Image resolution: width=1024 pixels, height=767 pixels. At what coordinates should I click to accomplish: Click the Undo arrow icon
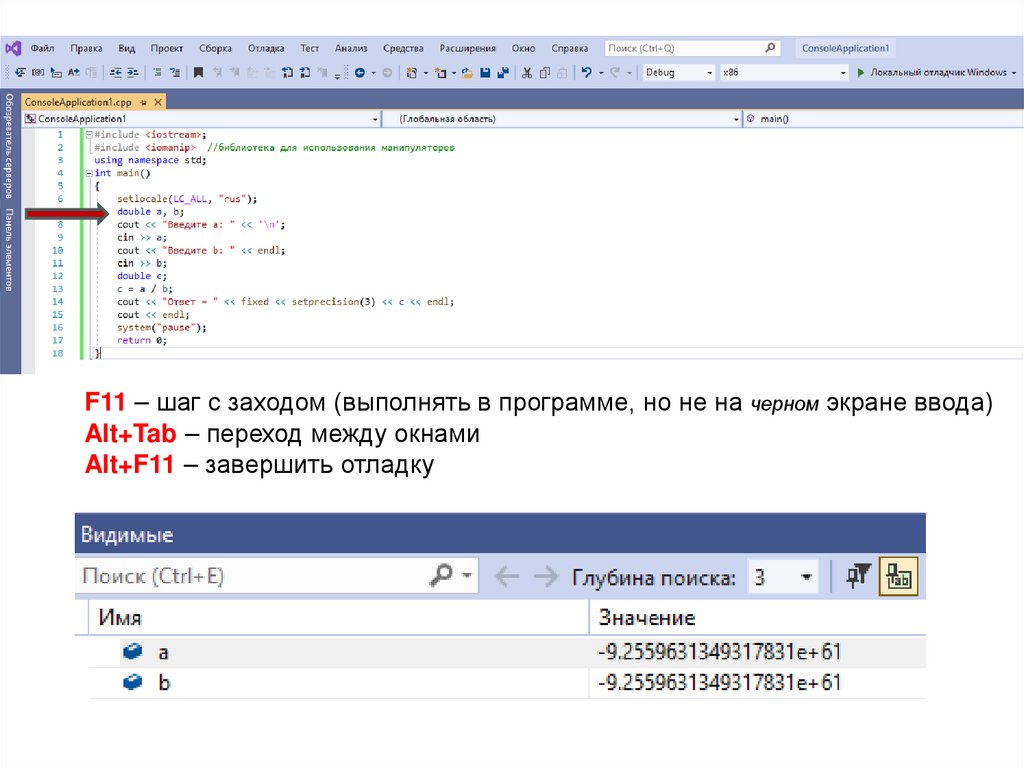click(x=587, y=73)
